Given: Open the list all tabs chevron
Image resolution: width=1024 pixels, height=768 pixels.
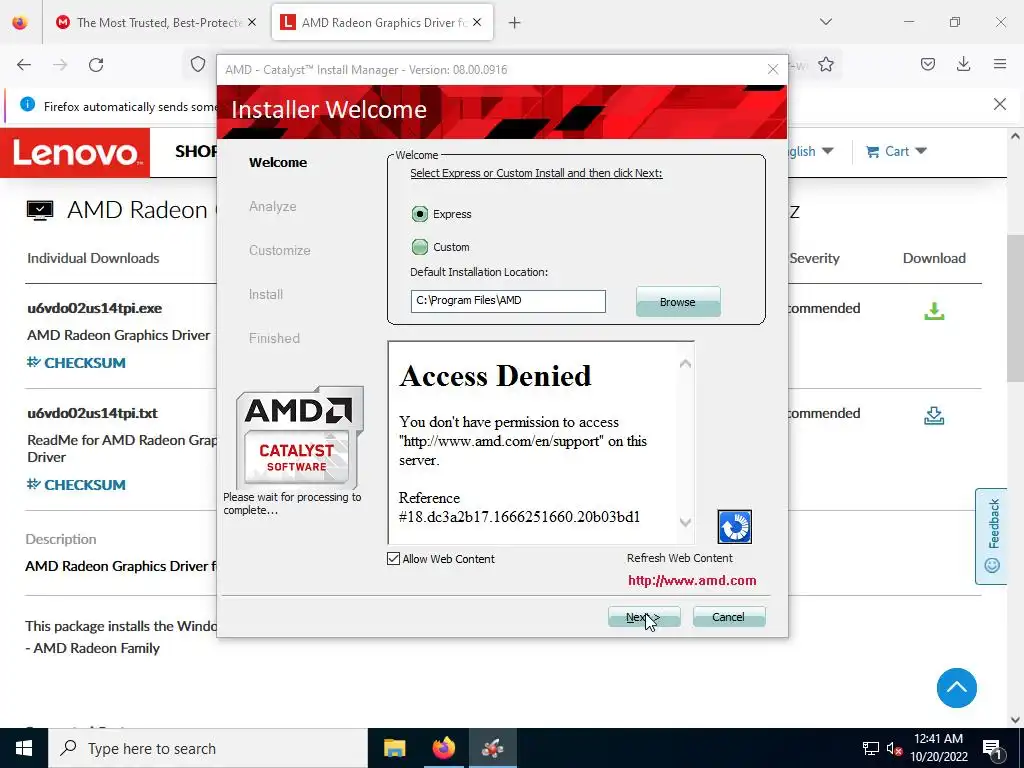Looking at the screenshot, I should click(825, 22).
